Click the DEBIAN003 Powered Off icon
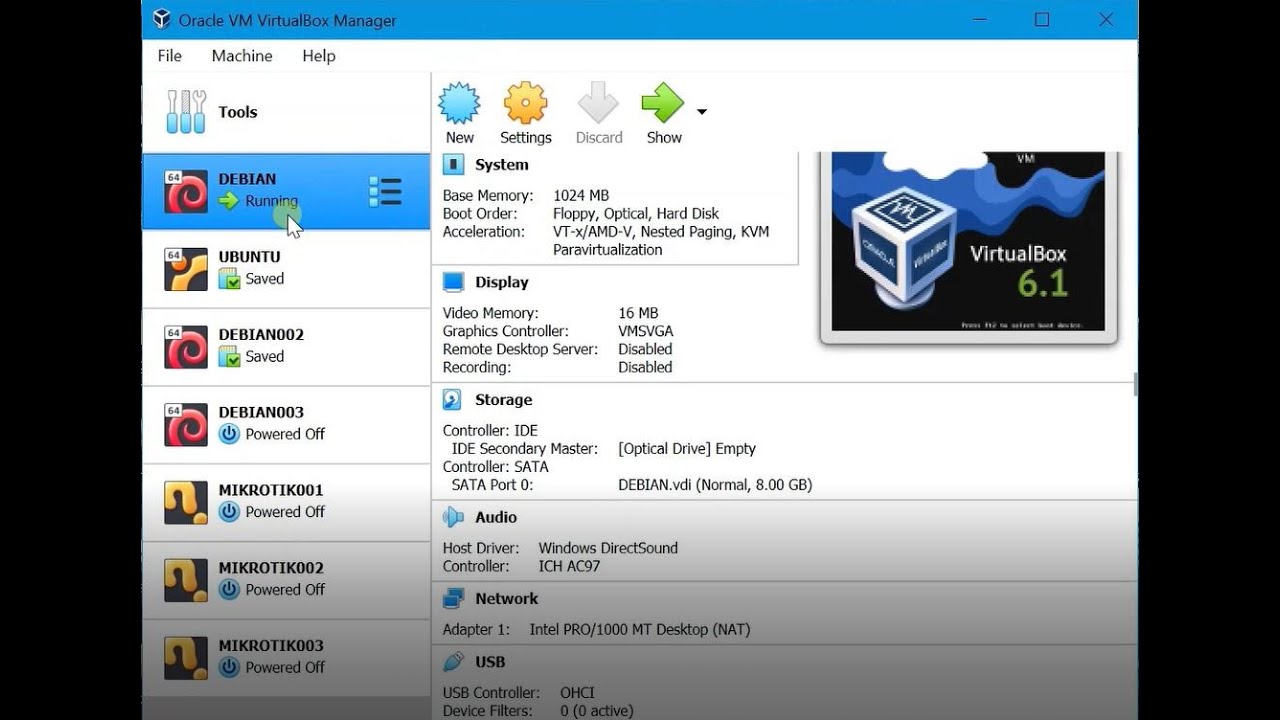The width and height of the screenshot is (1280, 720). (x=230, y=434)
